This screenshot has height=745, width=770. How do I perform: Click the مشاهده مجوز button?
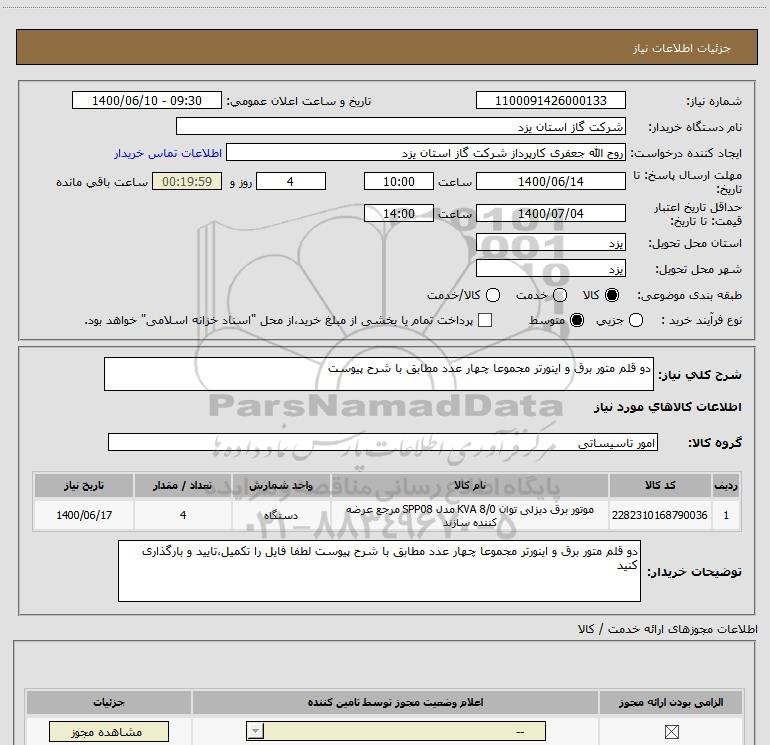click(x=109, y=732)
